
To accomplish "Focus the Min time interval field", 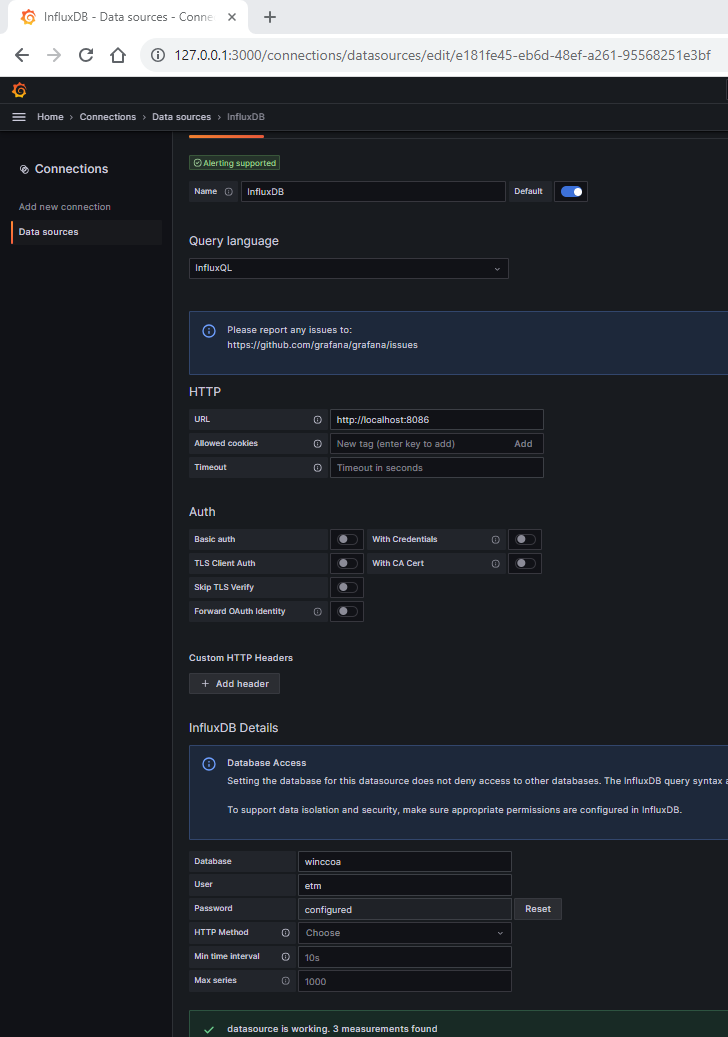I will tap(405, 957).
